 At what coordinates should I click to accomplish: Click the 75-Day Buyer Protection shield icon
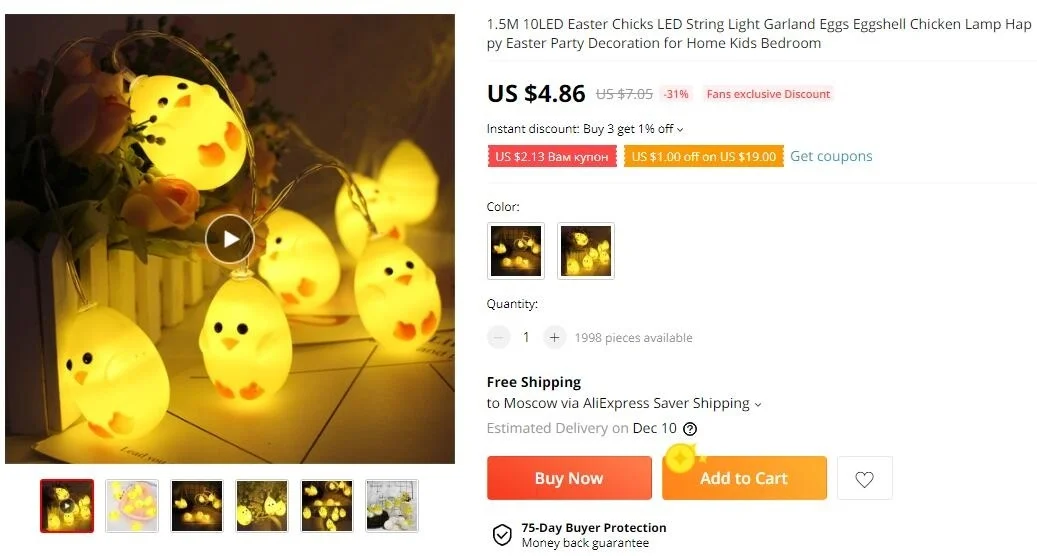pyautogui.click(x=502, y=535)
